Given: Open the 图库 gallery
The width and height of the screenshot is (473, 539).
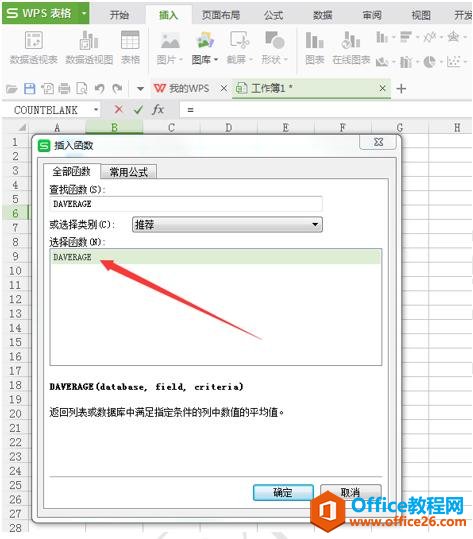Looking at the screenshot, I should pos(205,48).
